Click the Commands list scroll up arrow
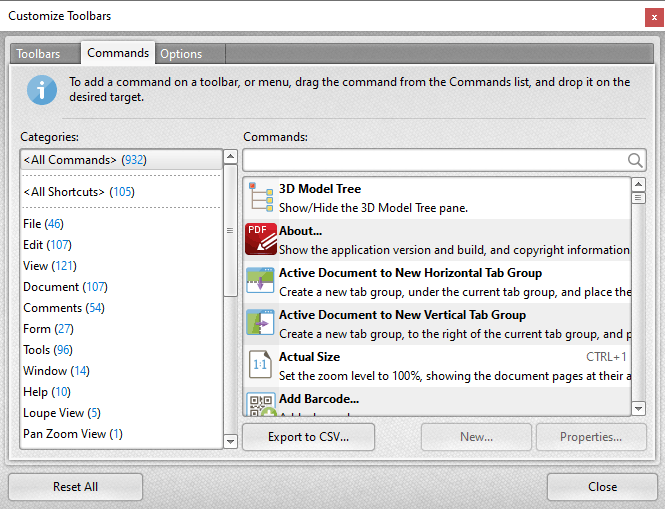Screen dimensions: 665x509 click(638, 185)
